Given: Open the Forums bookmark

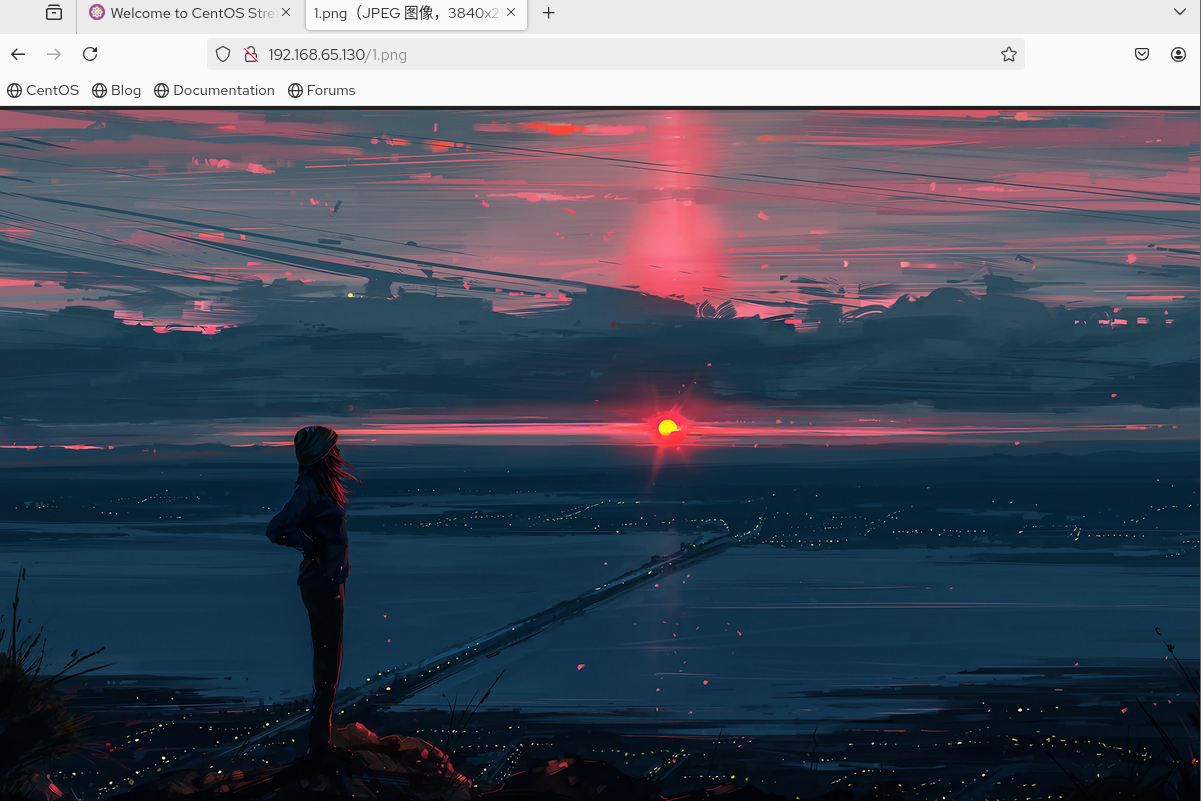Looking at the screenshot, I should tap(322, 90).
